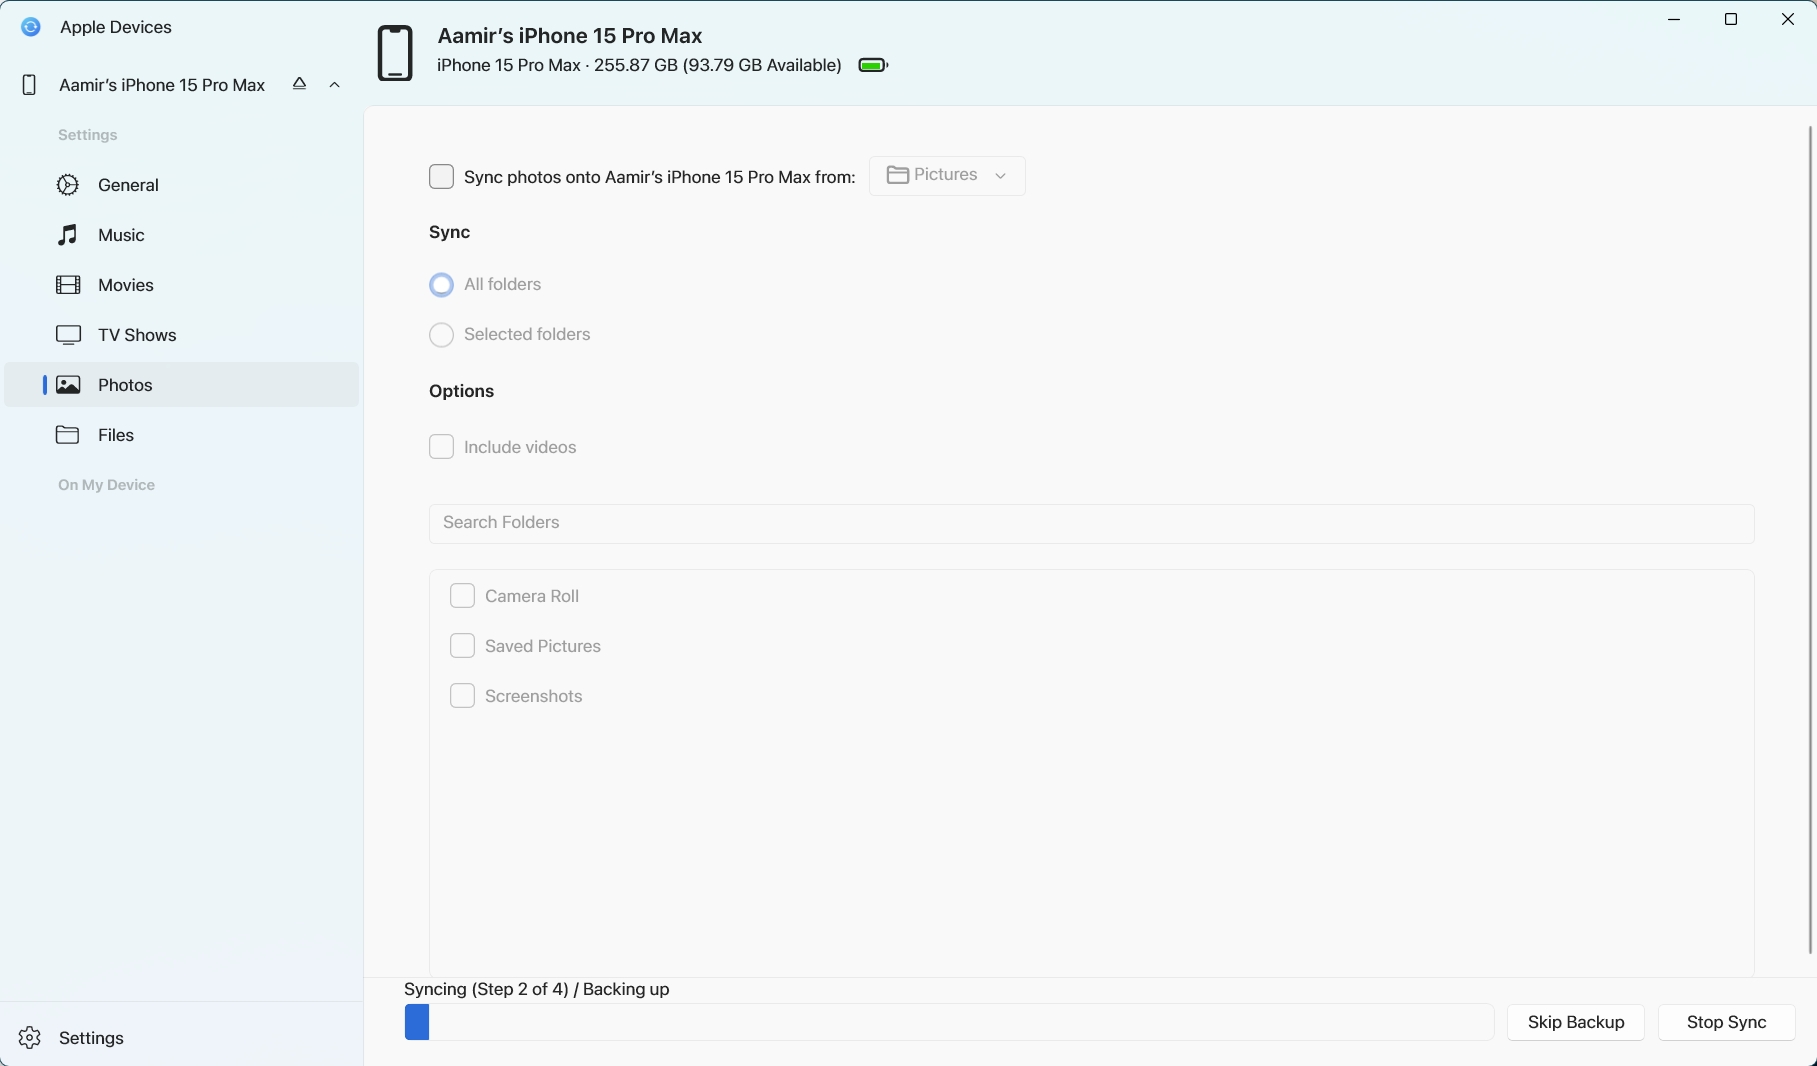Click the Movies film strip icon

tap(68, 285)
